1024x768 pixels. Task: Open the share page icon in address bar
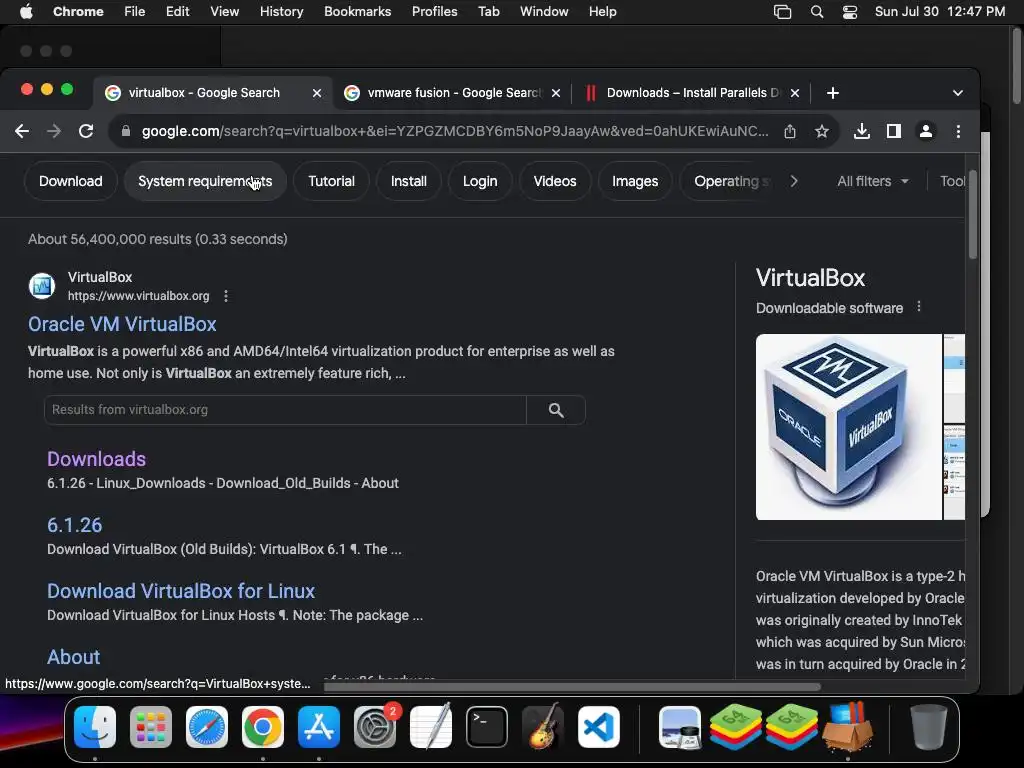(x=790, y=131)
